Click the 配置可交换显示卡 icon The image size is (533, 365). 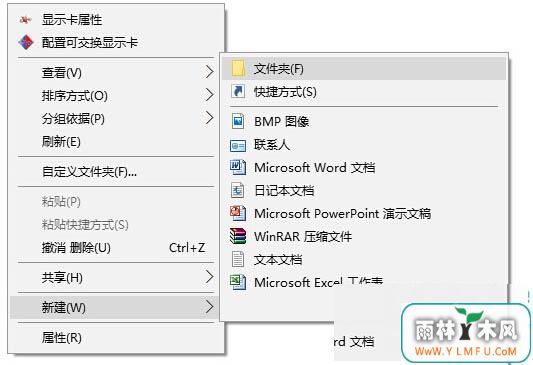[26, 42]
